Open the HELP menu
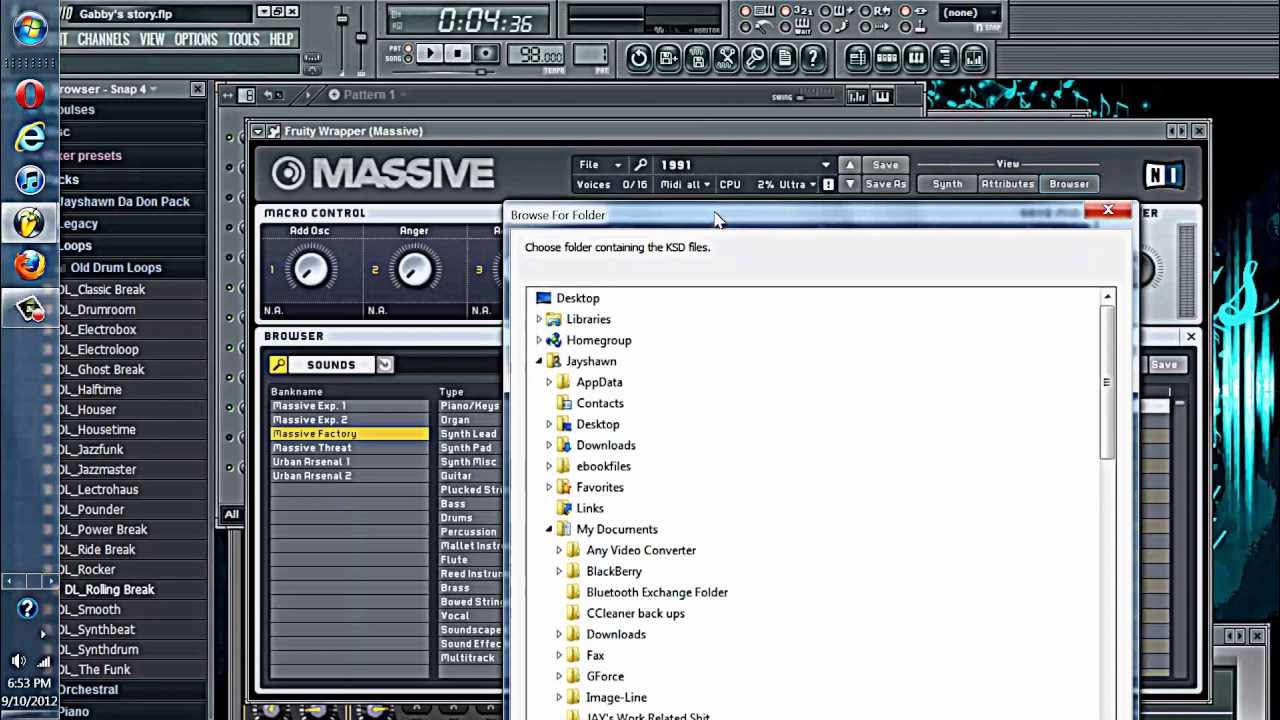This screenshot has width=1280, height=720. (x=281, y=39)
